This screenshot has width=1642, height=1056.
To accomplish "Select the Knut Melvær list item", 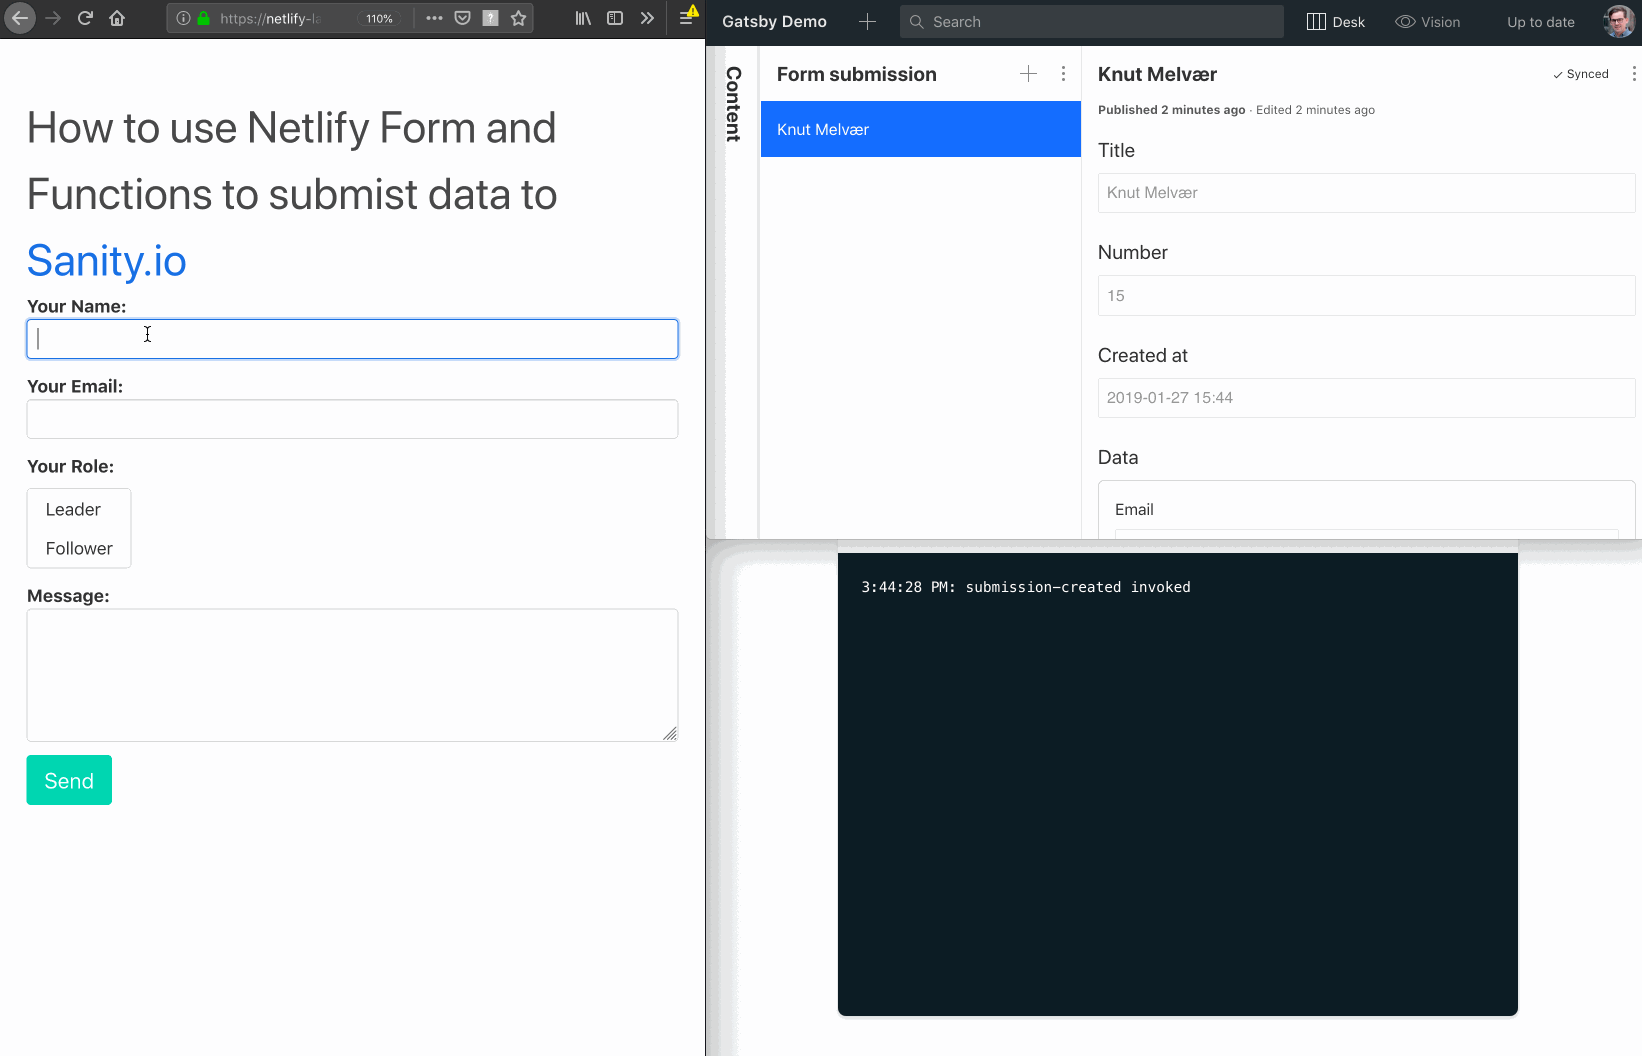I will (x=921, y=129).
